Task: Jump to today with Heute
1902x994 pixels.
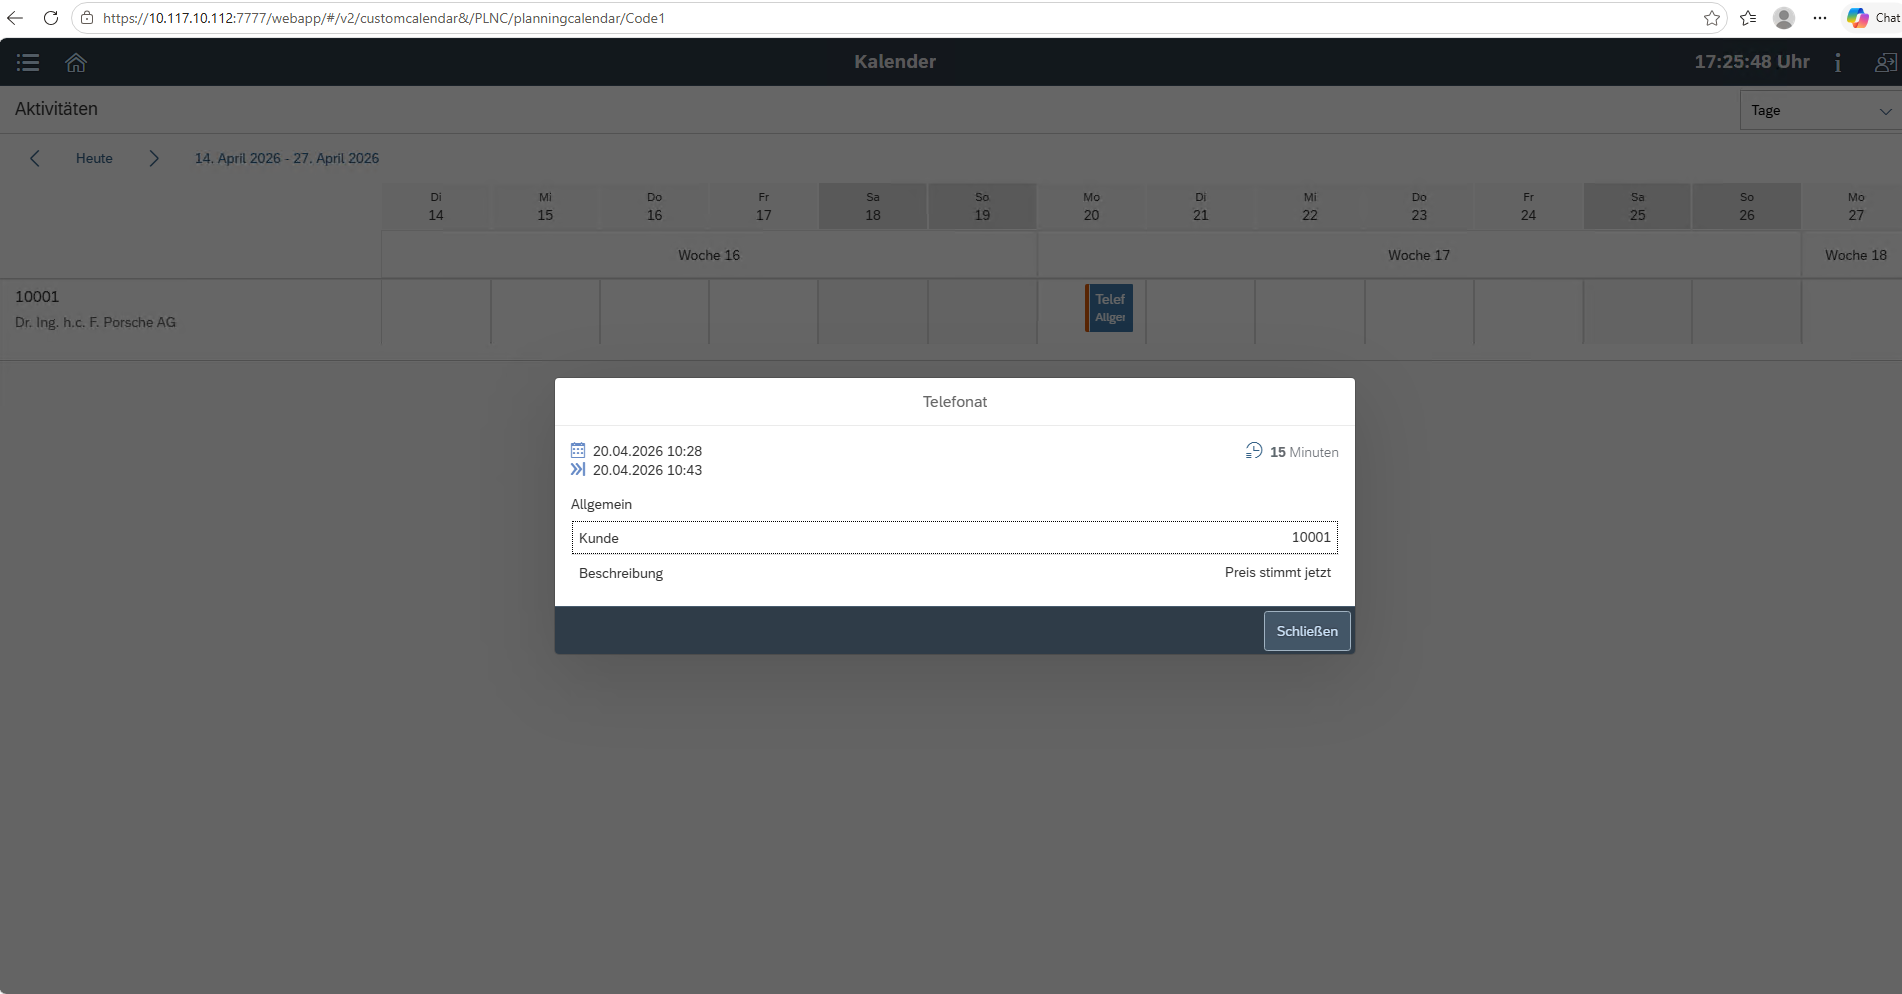Action: coord(94,158)
